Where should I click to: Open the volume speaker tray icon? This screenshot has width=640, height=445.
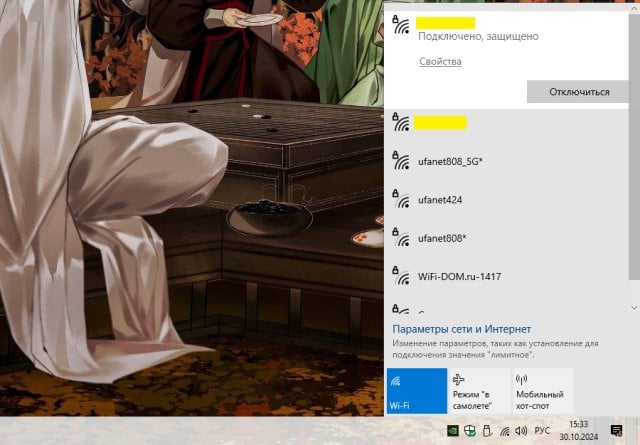(x=521, y=430)
